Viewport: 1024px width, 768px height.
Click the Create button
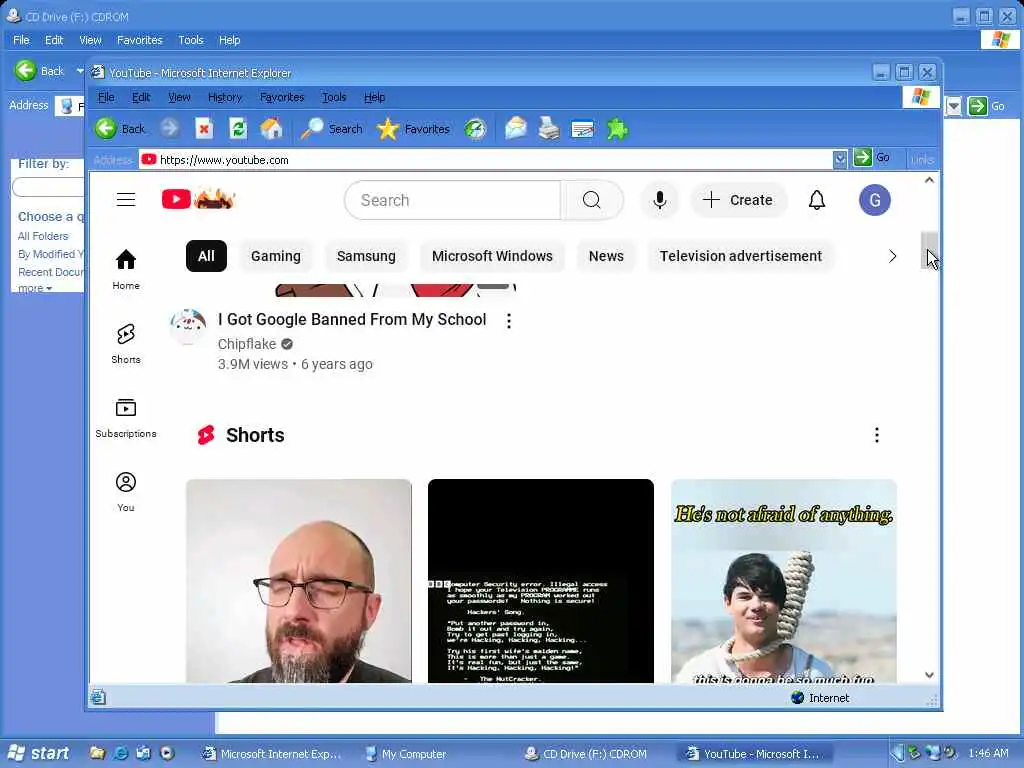pyautogui.click(x=739, y=200)
